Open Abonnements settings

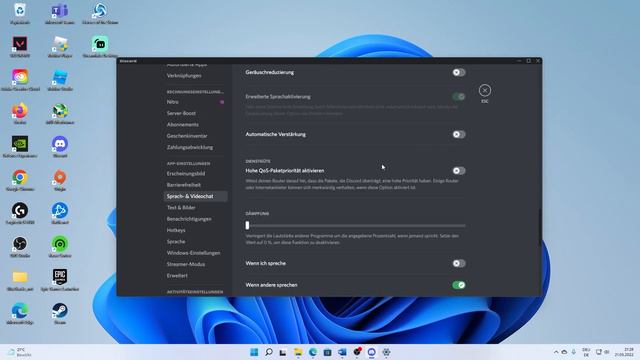point(182,124)
